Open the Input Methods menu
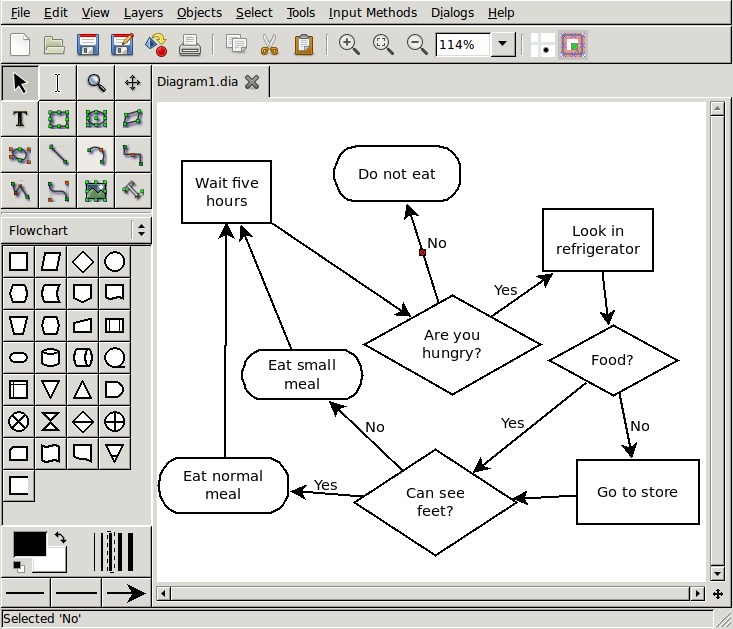Image resolution: width=733 pixels, height=629 pixels. (x=372, y=12)
